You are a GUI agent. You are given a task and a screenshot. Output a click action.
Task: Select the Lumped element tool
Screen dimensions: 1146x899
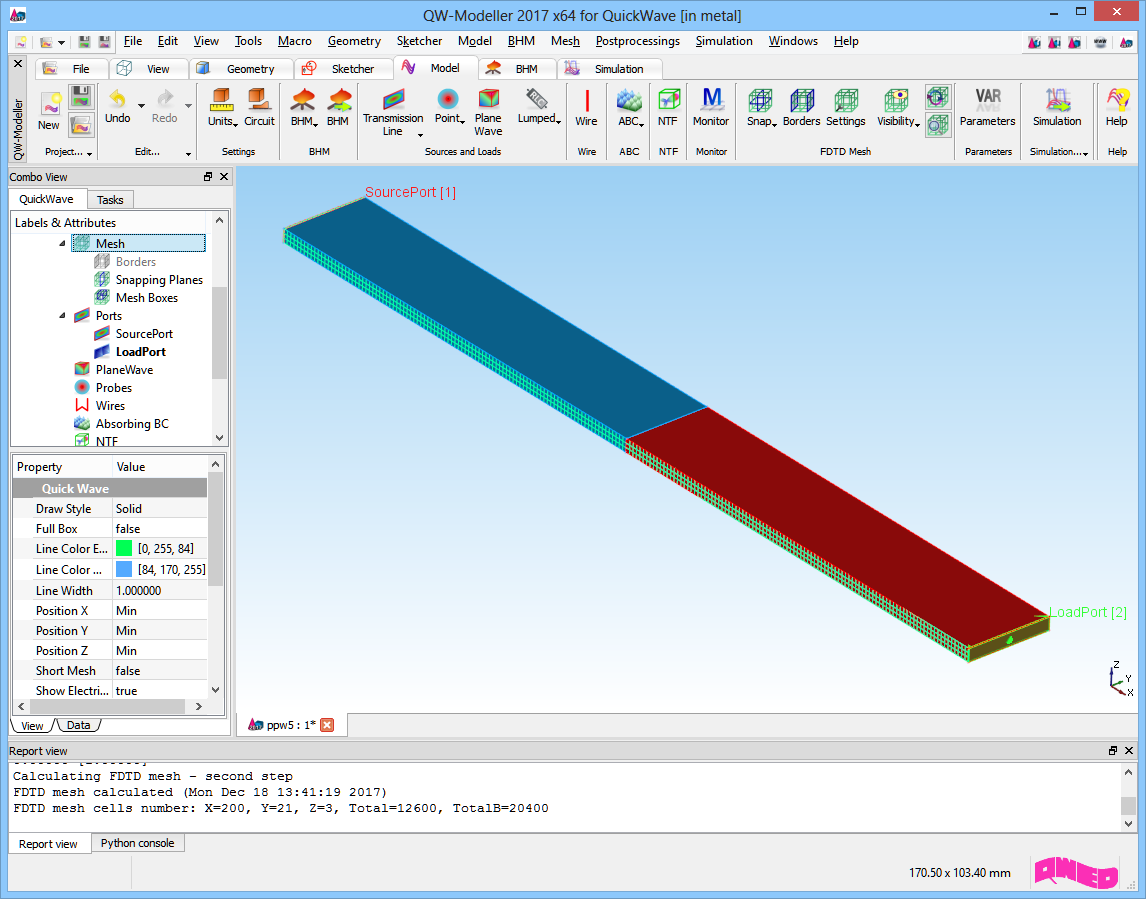click(x=536, y=99)
